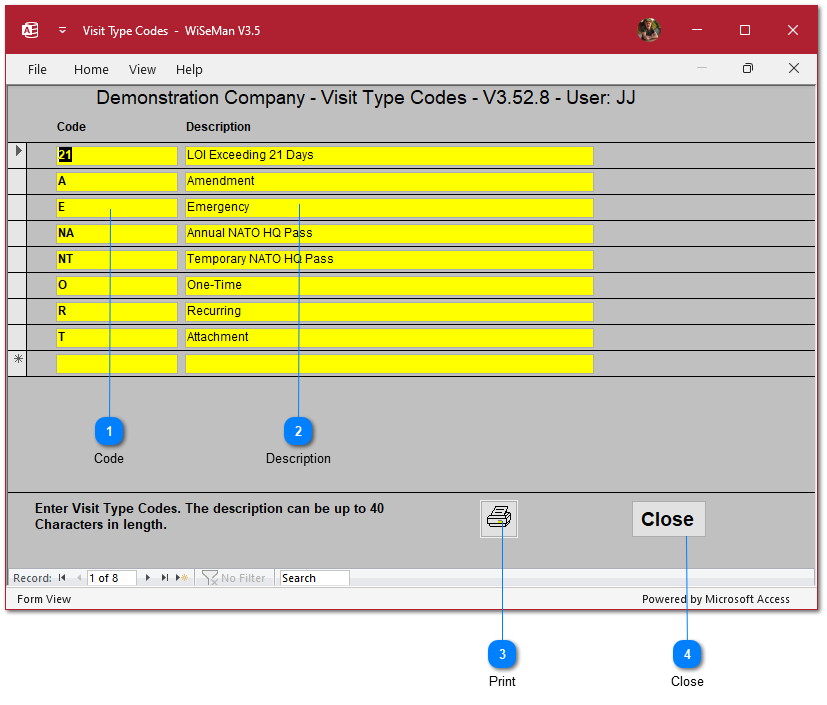Viewport: 827px width, 705px height.
Task: Select the new record row selector
Action: (x=17, y=363)
